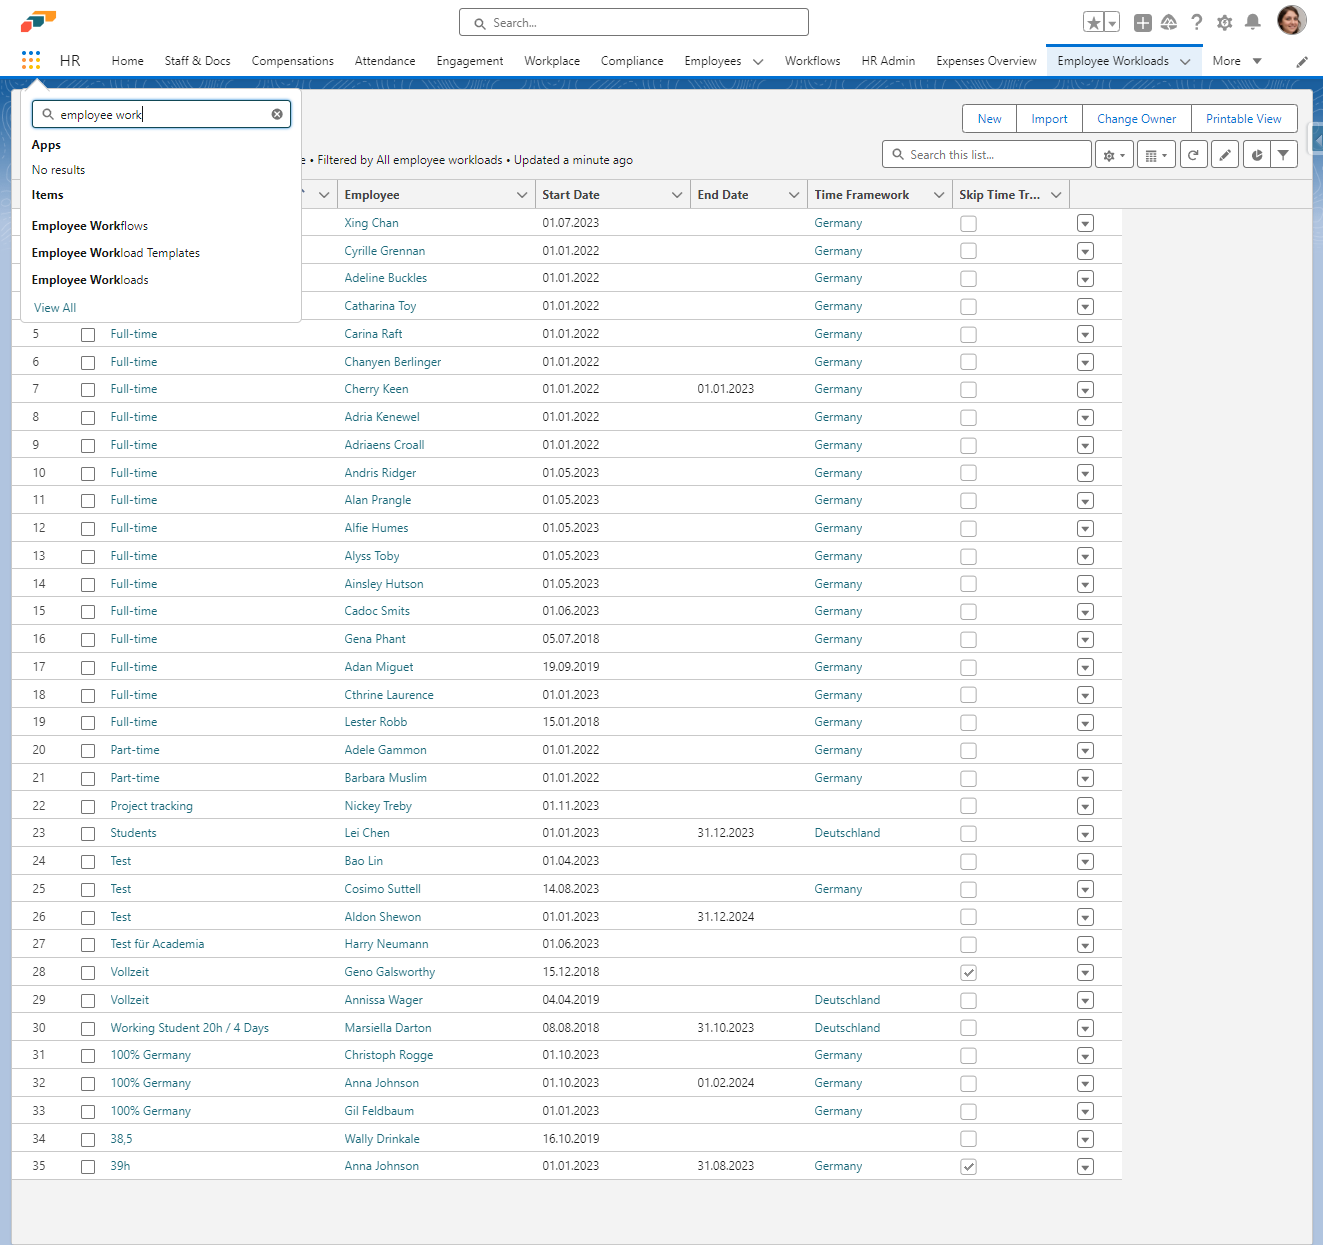1323x1245 pixels.
Task: Open Setup via the gear icon
Action: point(1224,22)
